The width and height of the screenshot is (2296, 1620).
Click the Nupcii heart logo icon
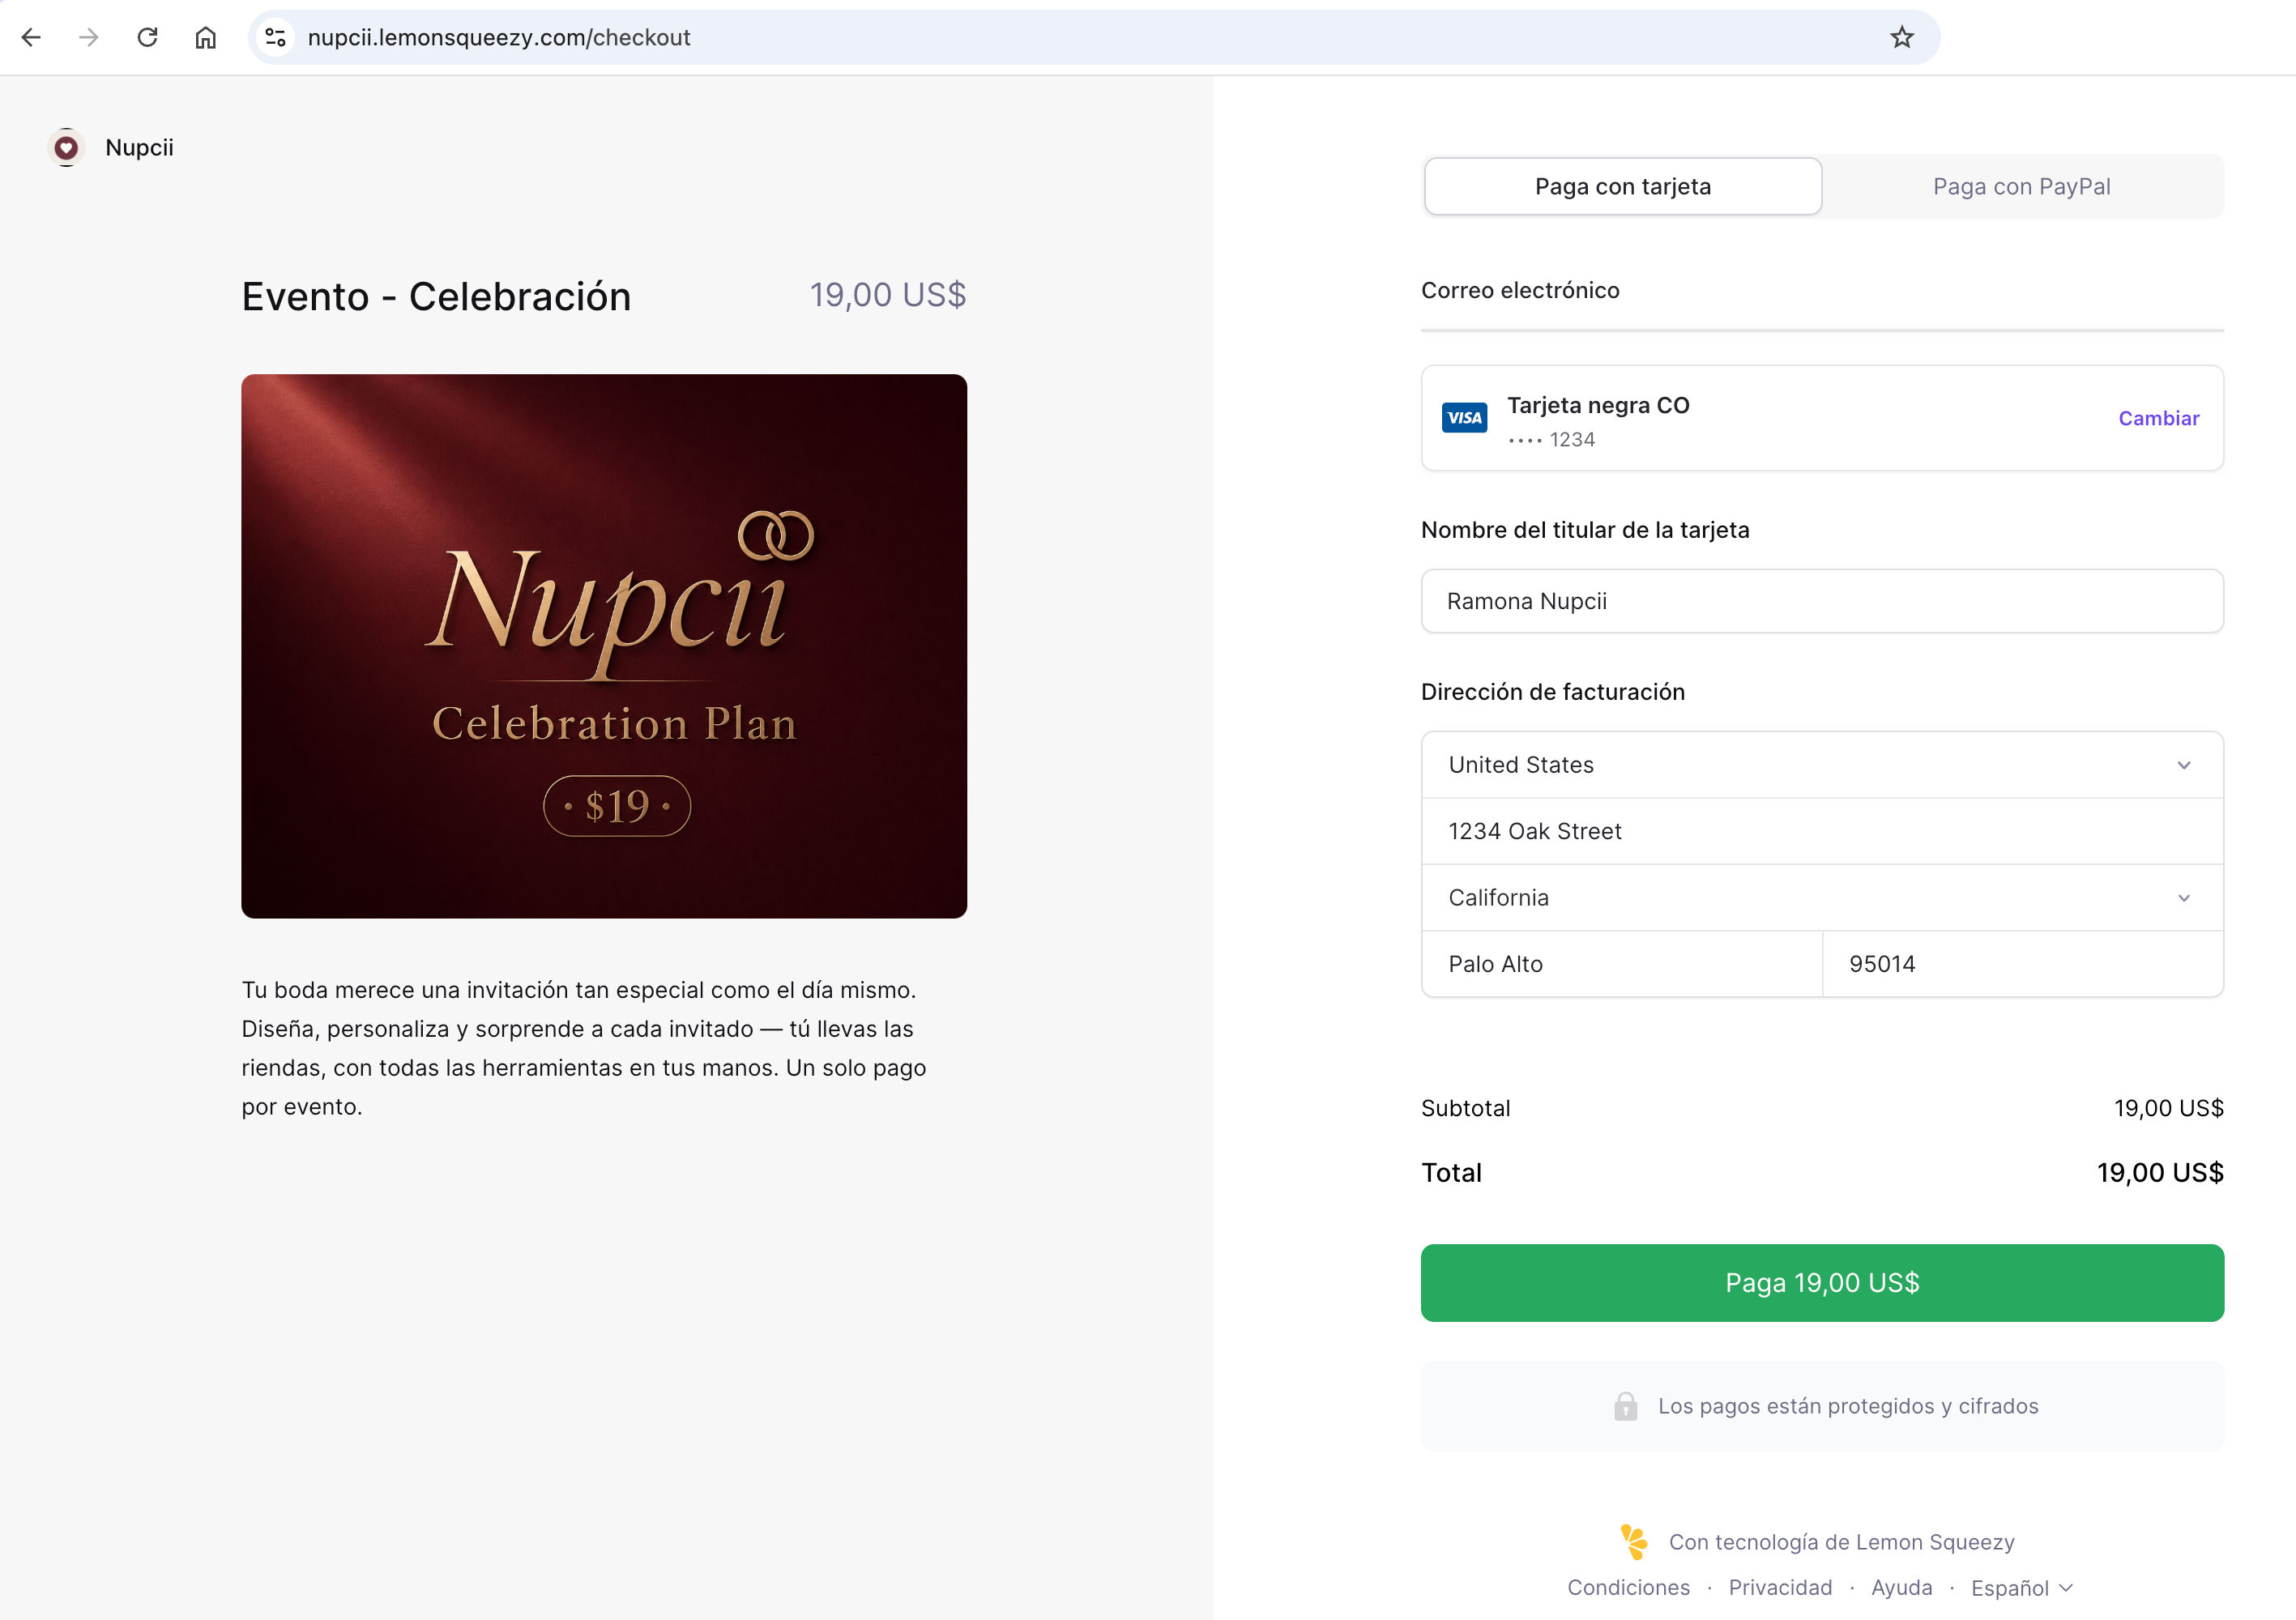coord(66,148)
